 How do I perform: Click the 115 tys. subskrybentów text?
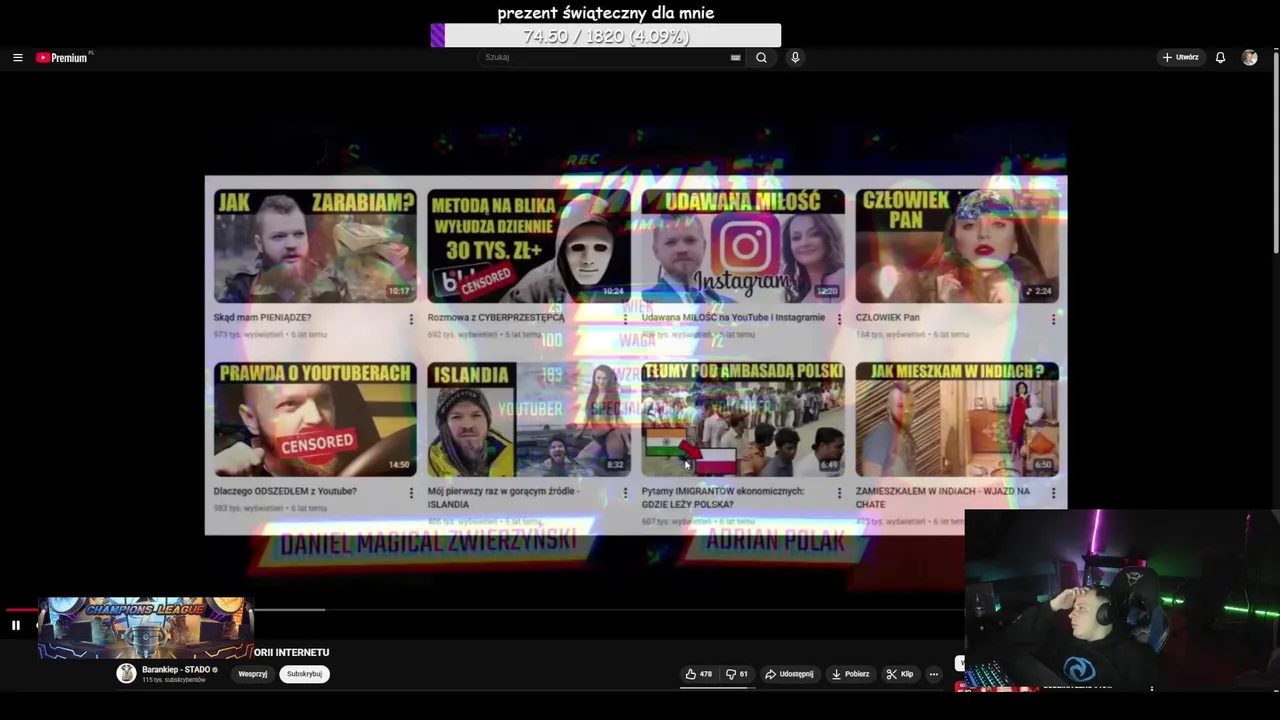click(x=173, y=680)
